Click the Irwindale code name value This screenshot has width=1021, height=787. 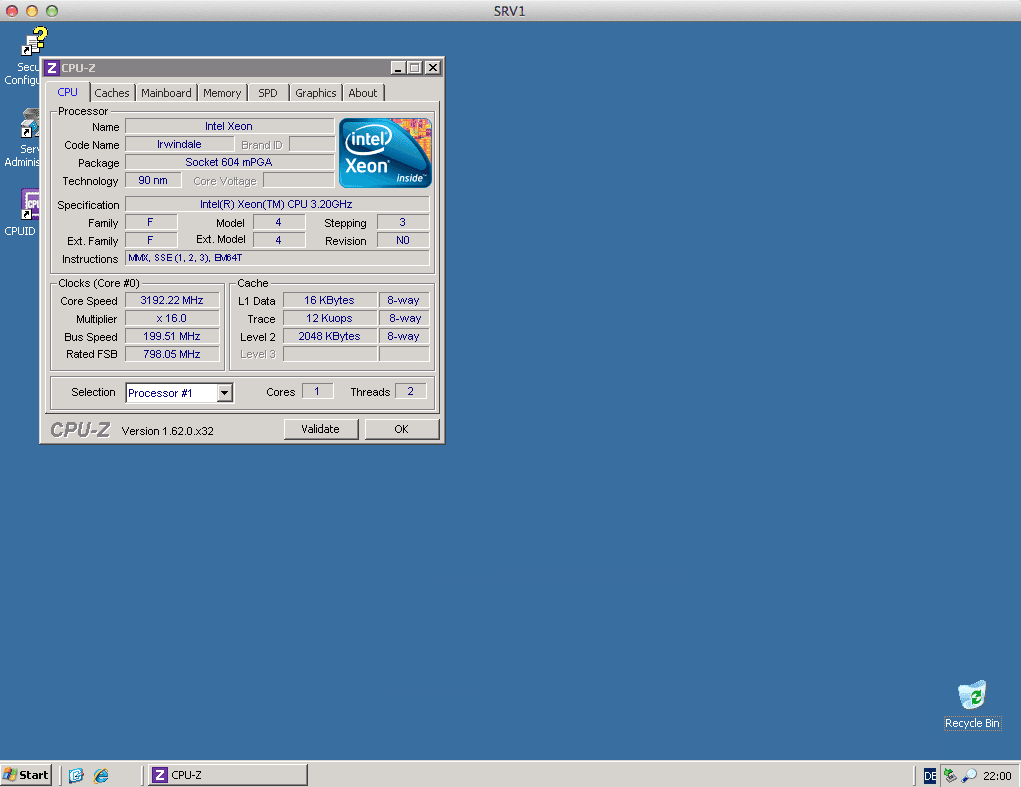click(x=179, y=145)
